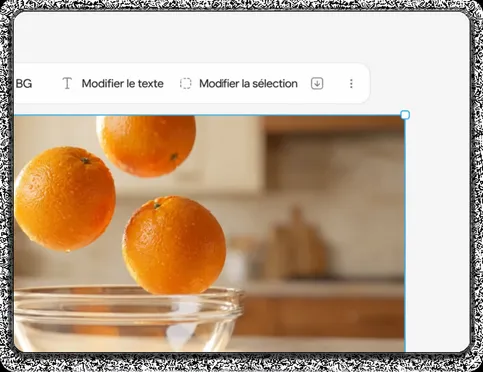Screen dimensions: 483x372
Task: Select the oranges image on canvas
Action: (x=209, y=233)
